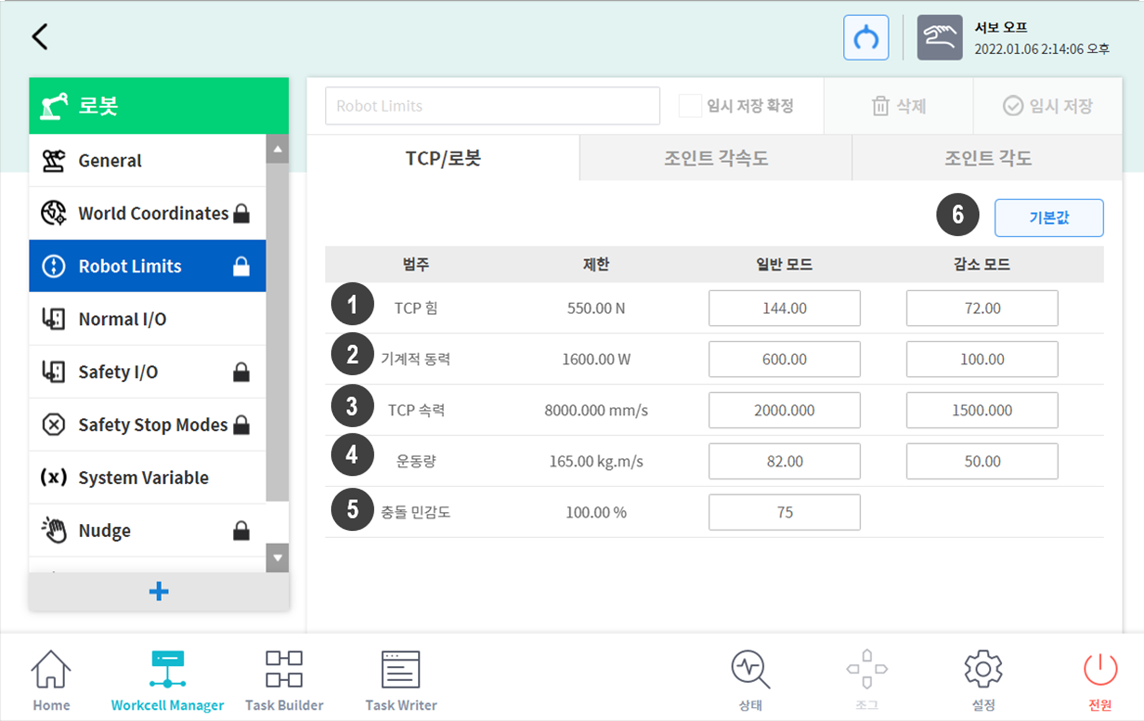Navigate back with the top-left arrow
The width and height of the screenshot is (1144, 721).
[40, 36]
